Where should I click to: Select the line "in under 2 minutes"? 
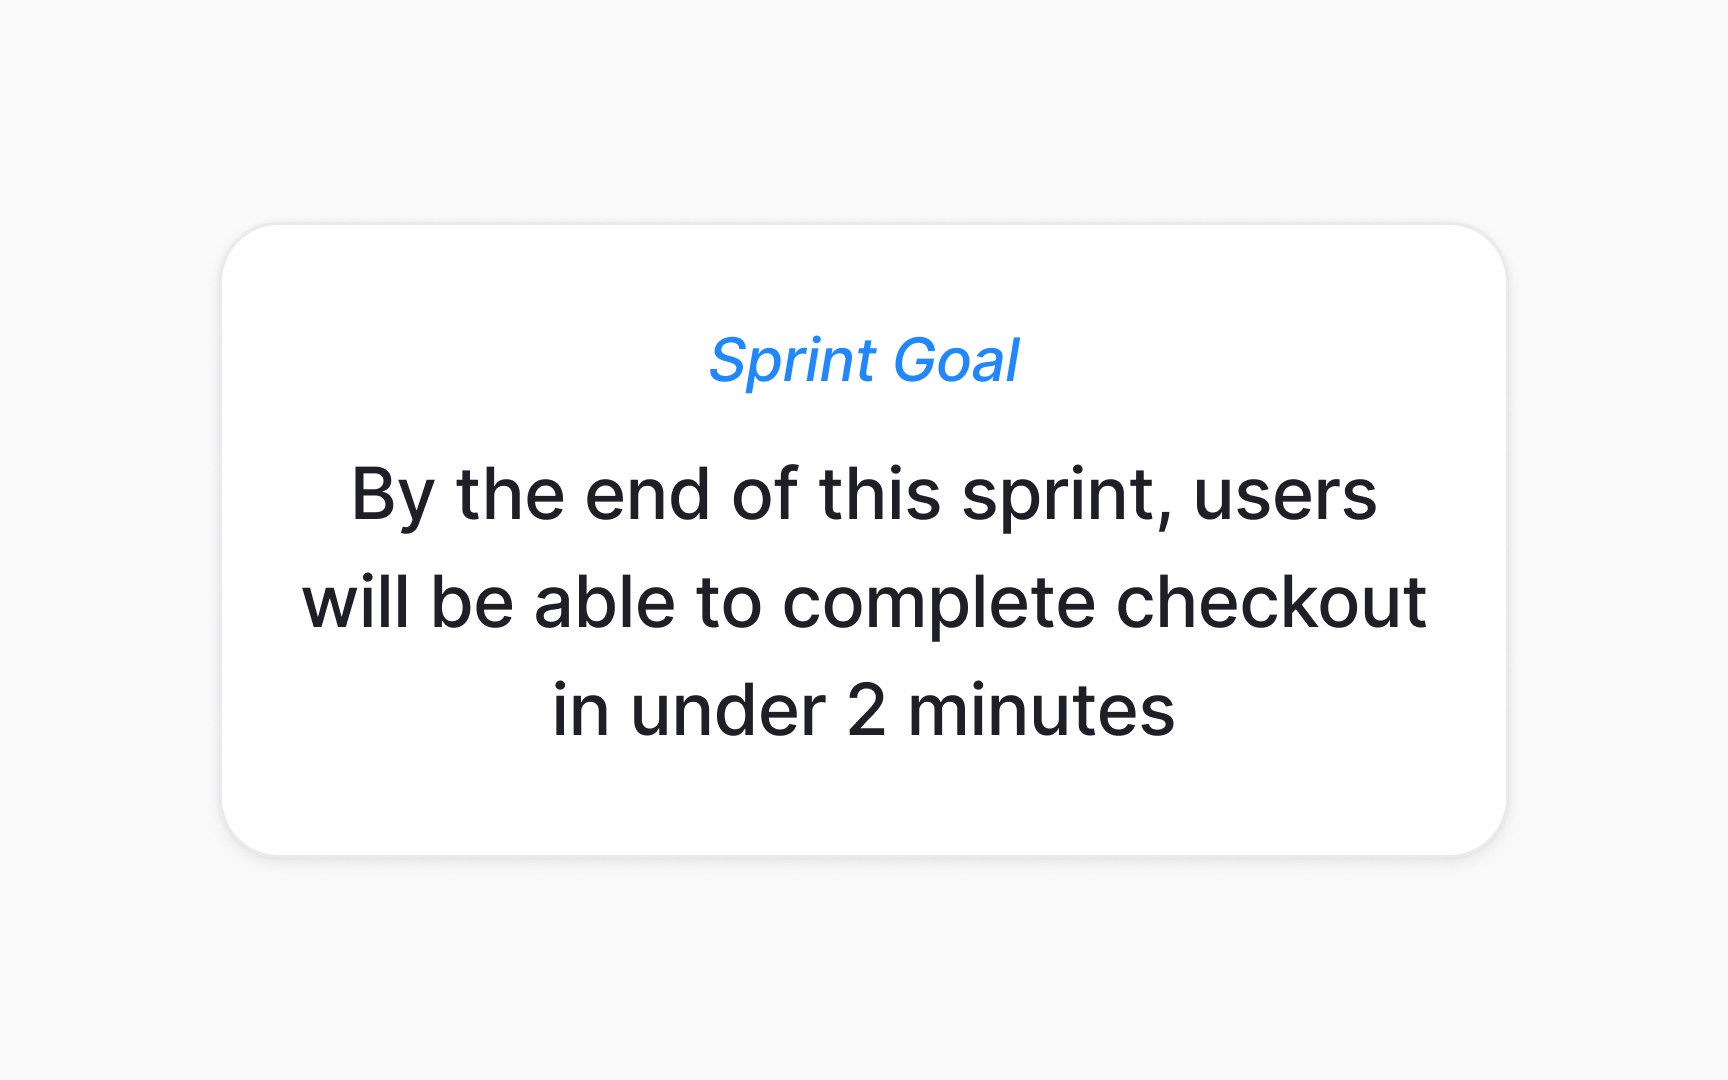pyautogui.click(x=864, y=711)
